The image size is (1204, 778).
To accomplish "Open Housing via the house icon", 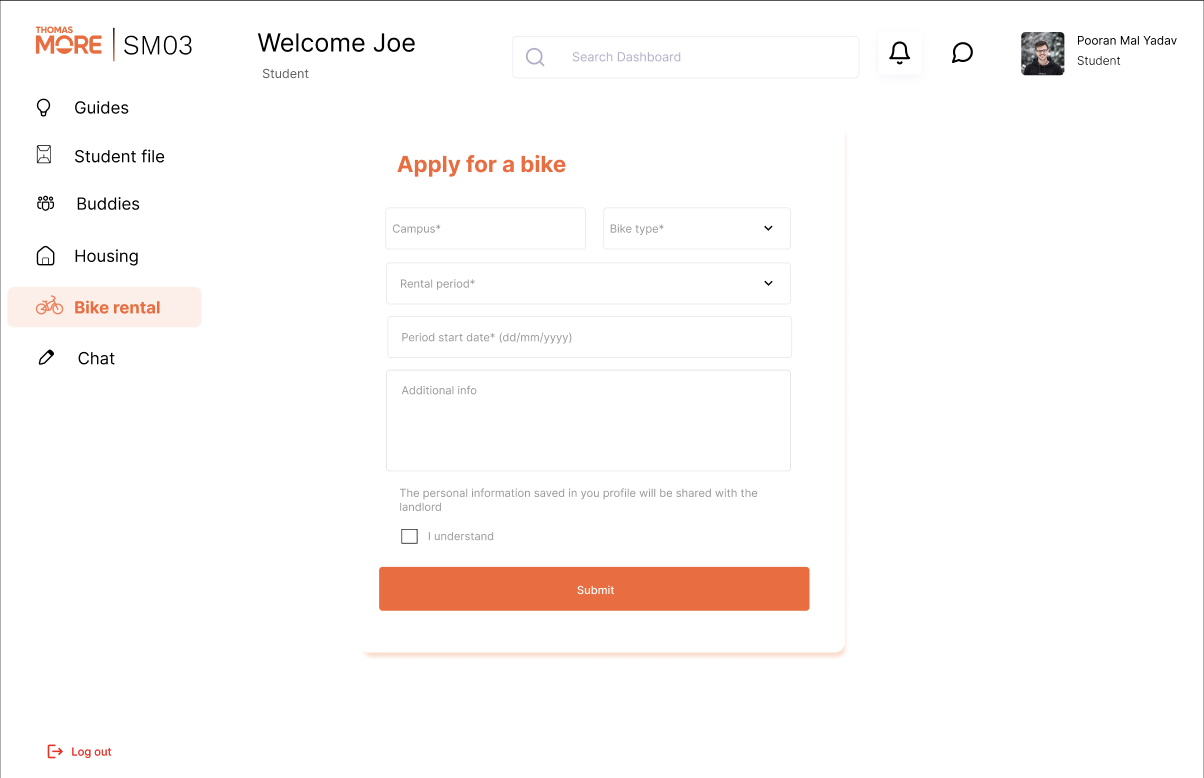I will click(x=45, y=255).
